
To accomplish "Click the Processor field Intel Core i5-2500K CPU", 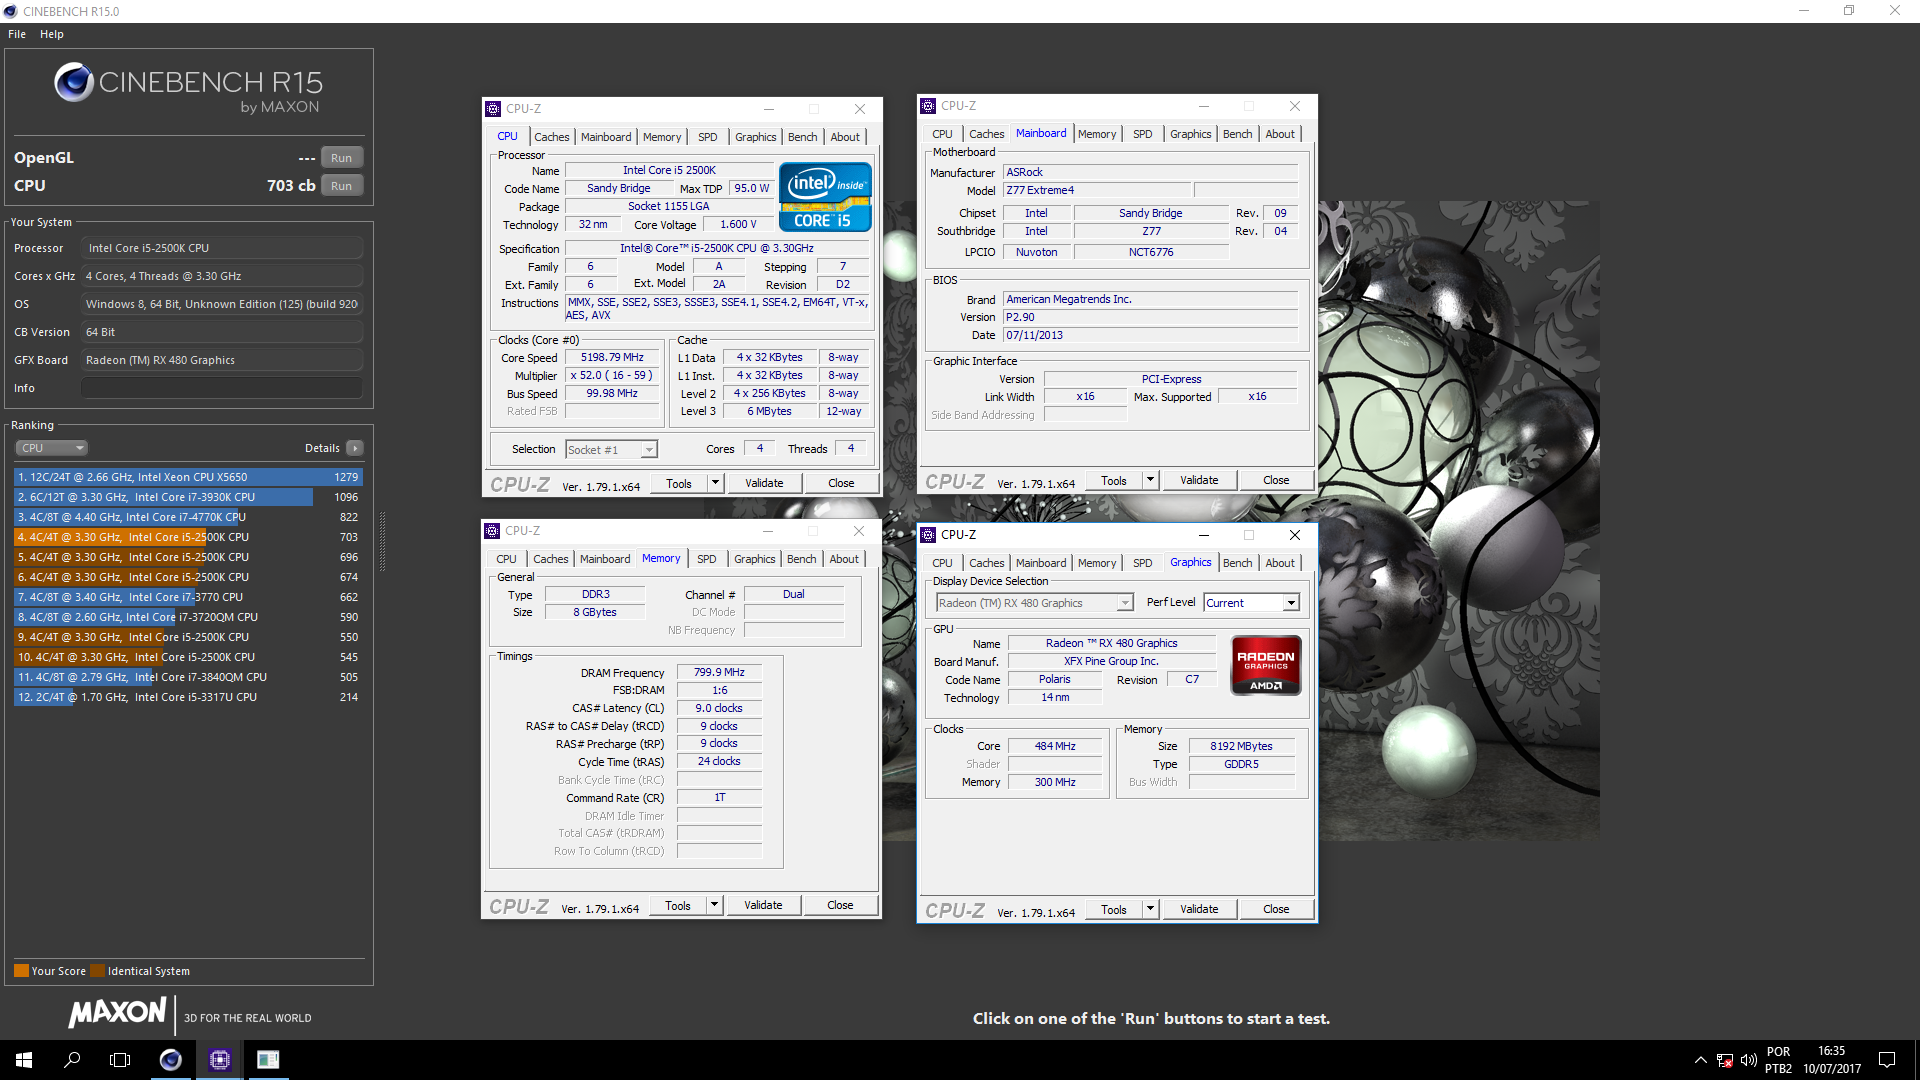I will [222, 248].
